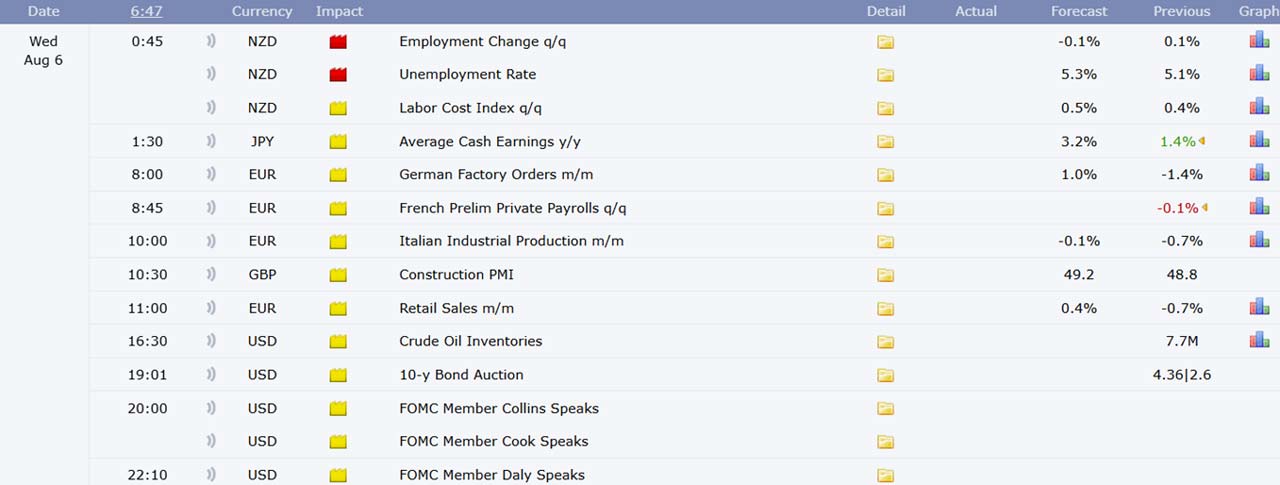
Task: Click revised marker beside French Payrolls previous value
Action: coord(1203,208)
